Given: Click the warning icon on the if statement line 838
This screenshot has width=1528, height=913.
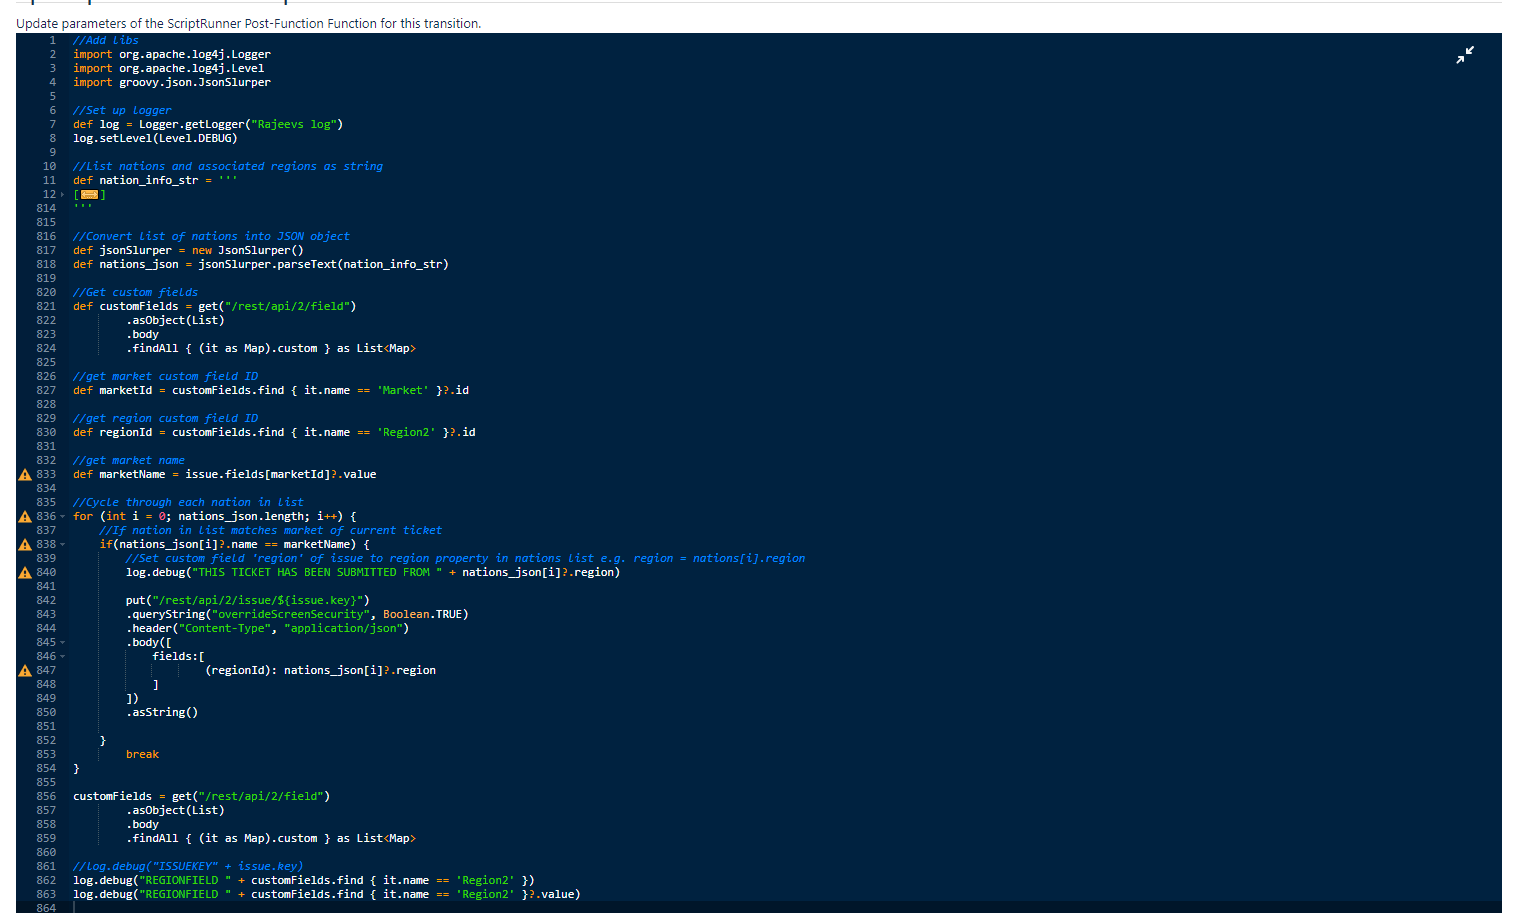Looking at the screenshot, I should click(x=26, y=544).
